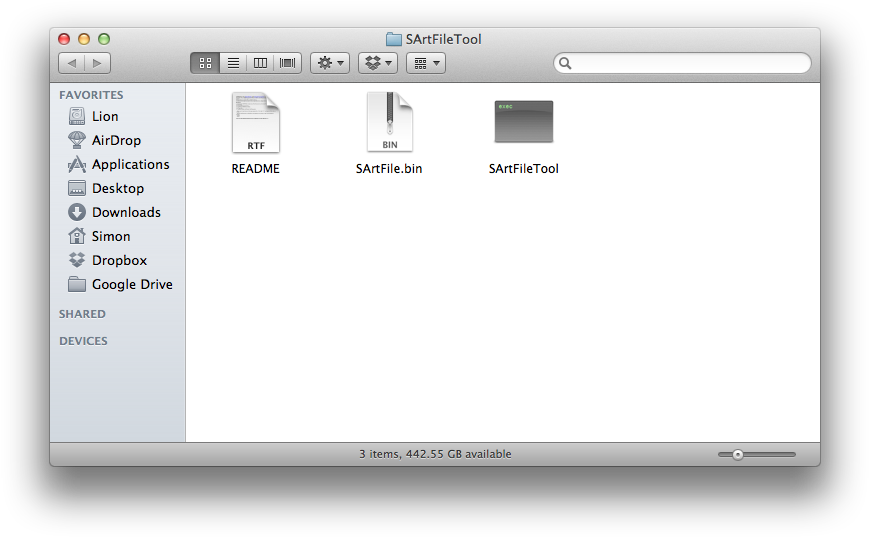Switch to column view

pos(260,63)
